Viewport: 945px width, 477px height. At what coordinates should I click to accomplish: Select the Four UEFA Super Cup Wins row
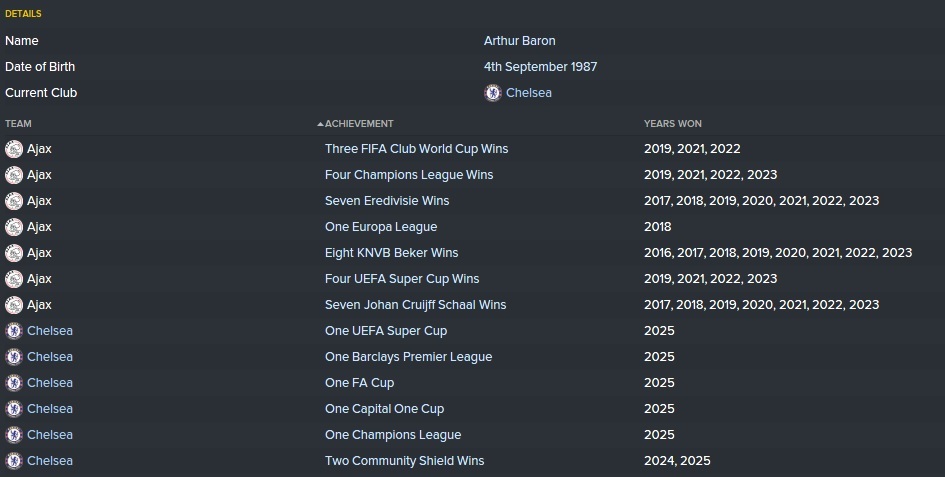[472, 279]
